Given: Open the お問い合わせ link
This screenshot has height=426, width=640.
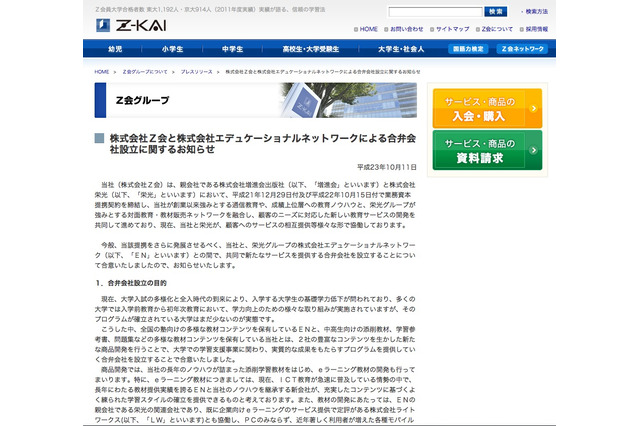Looking at the screenshot, I should coord(407,29).
